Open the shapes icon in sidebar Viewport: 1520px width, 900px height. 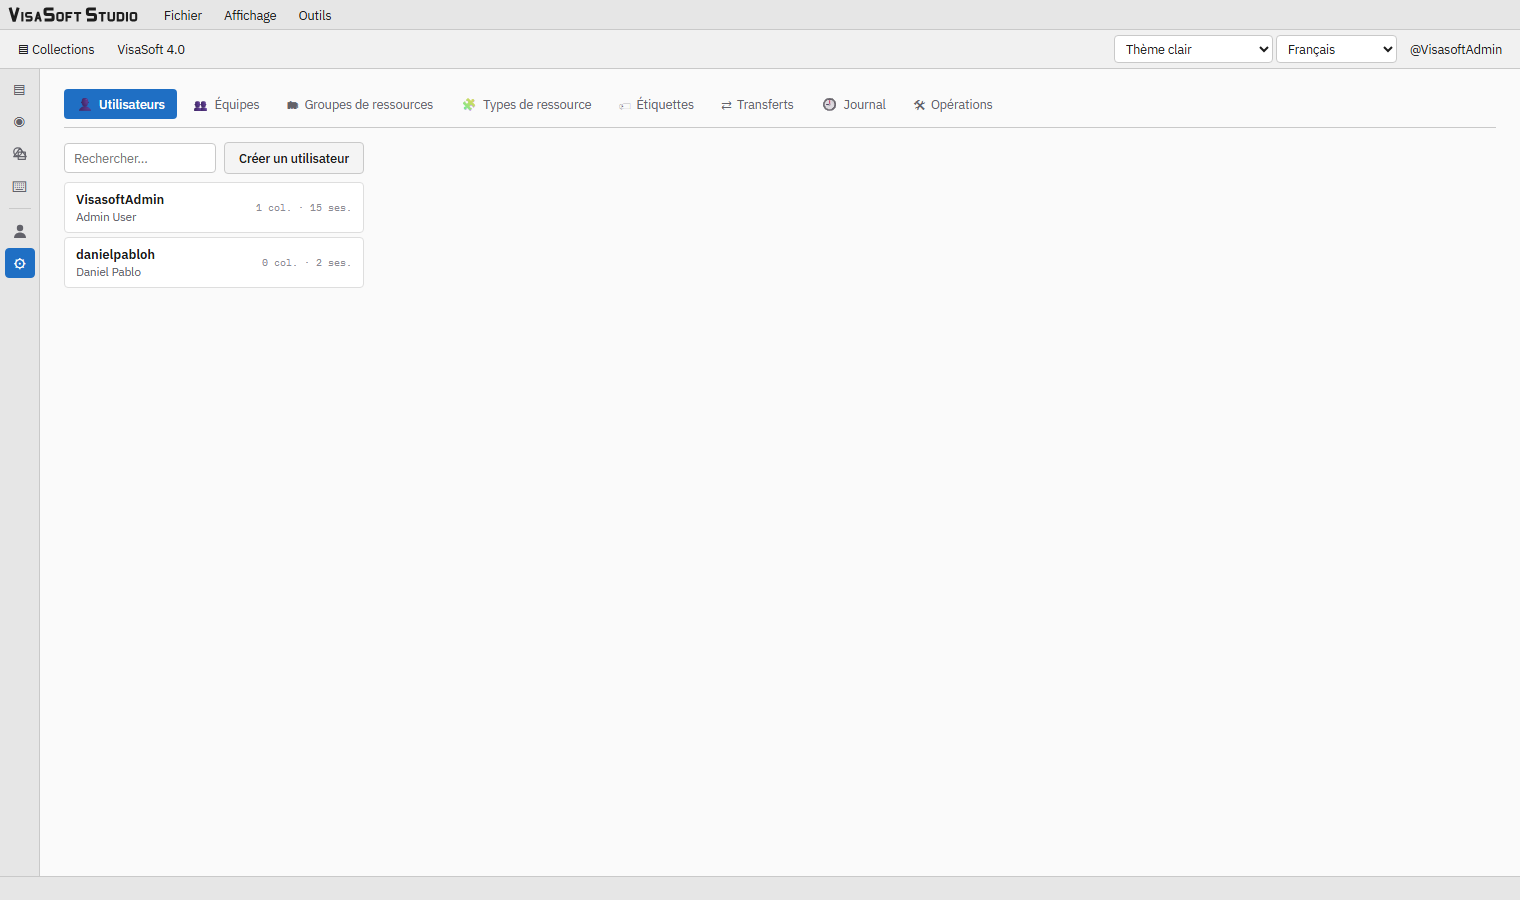pos(19,154)
